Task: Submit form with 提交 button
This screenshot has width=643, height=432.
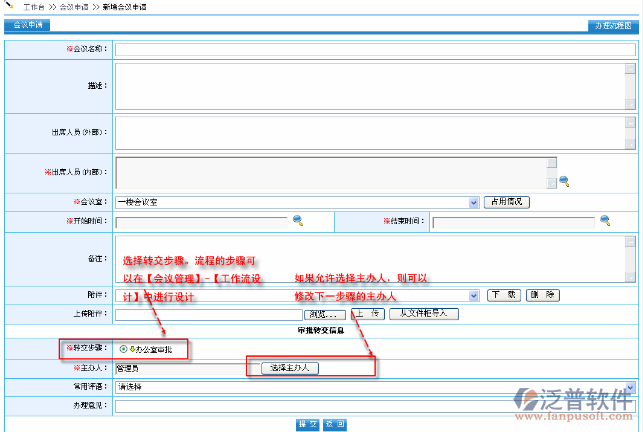Action: [308, 424]
